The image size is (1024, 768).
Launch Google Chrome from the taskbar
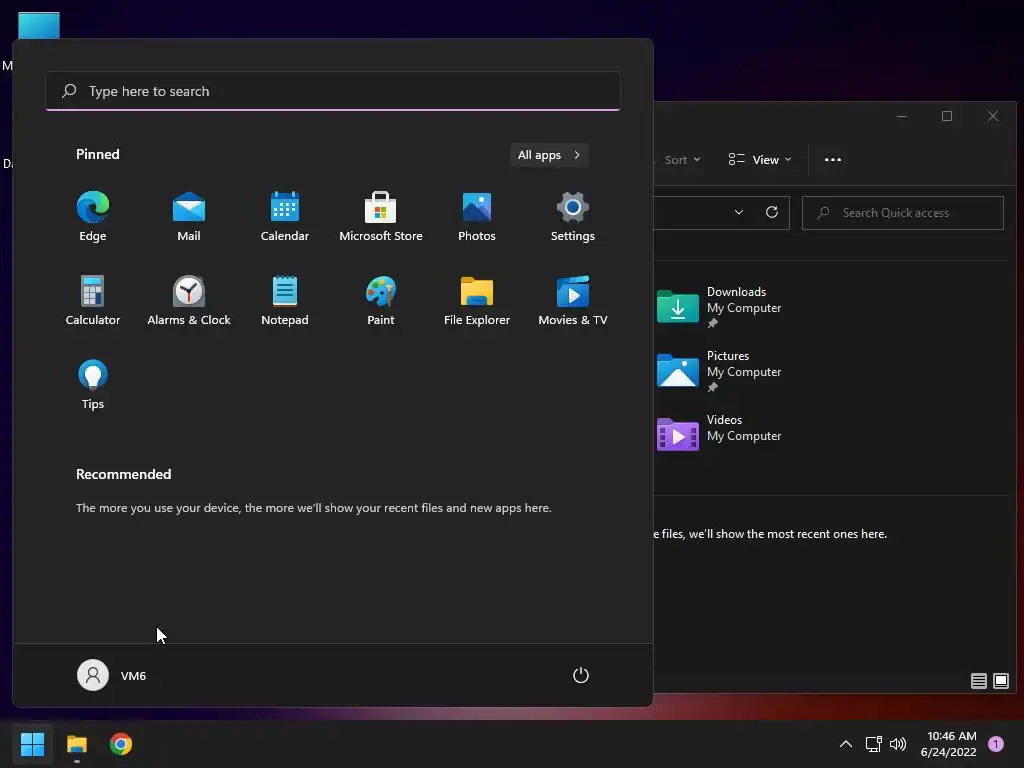click(x=121, y=744)
